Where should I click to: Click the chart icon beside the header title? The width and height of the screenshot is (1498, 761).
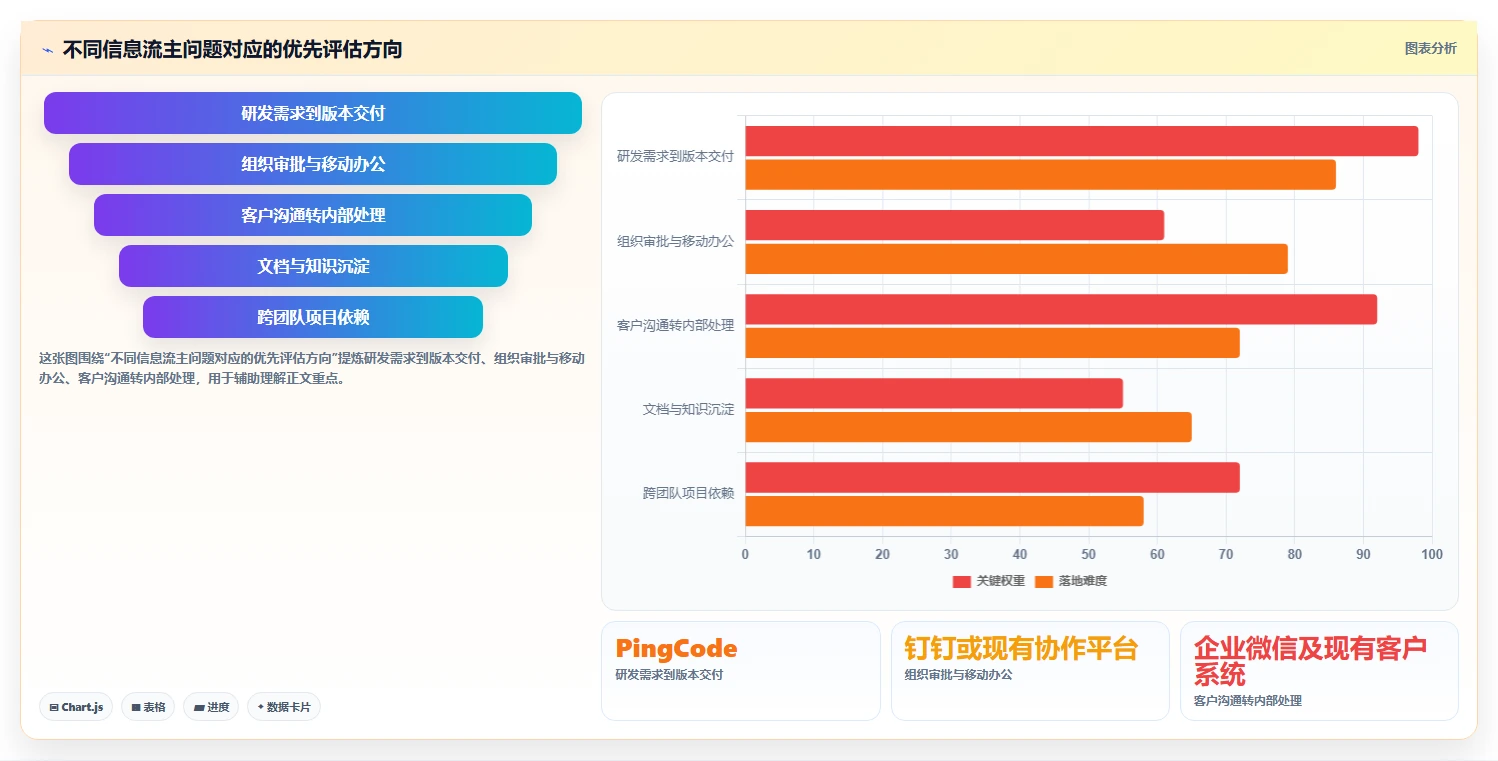47,50
